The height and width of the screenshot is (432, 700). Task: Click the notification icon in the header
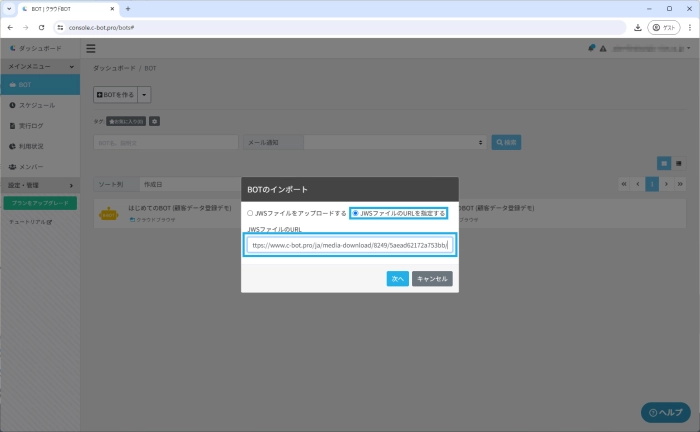591,48
